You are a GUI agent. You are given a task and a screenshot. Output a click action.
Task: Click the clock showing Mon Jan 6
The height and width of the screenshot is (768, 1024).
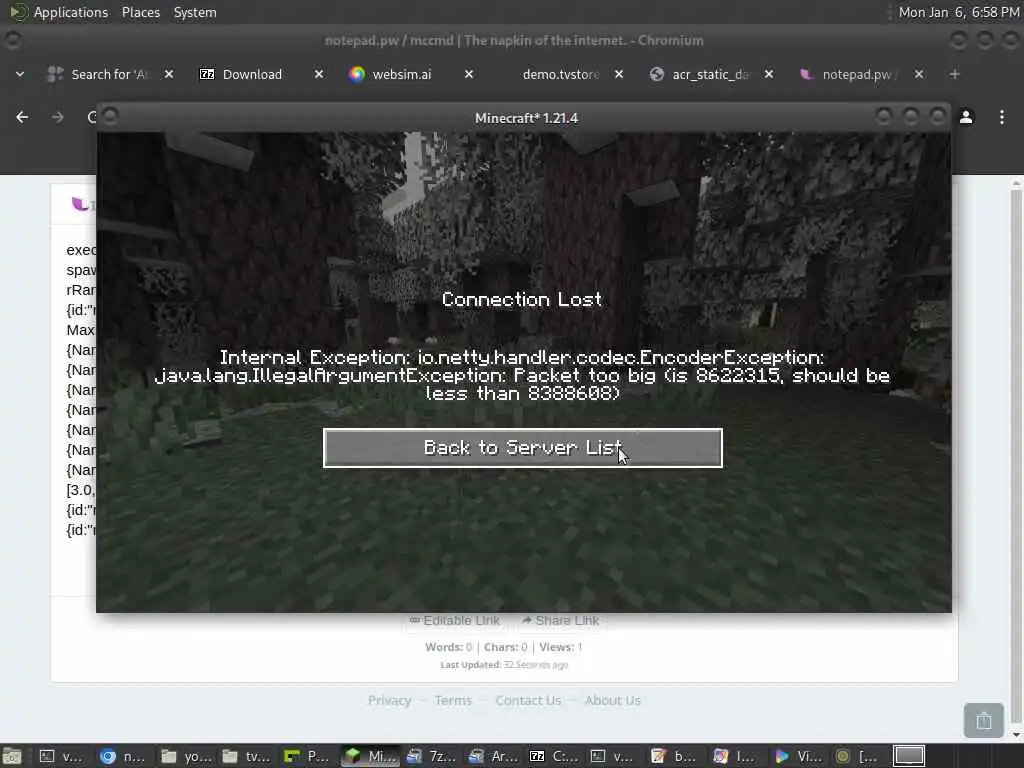(958, 12)
